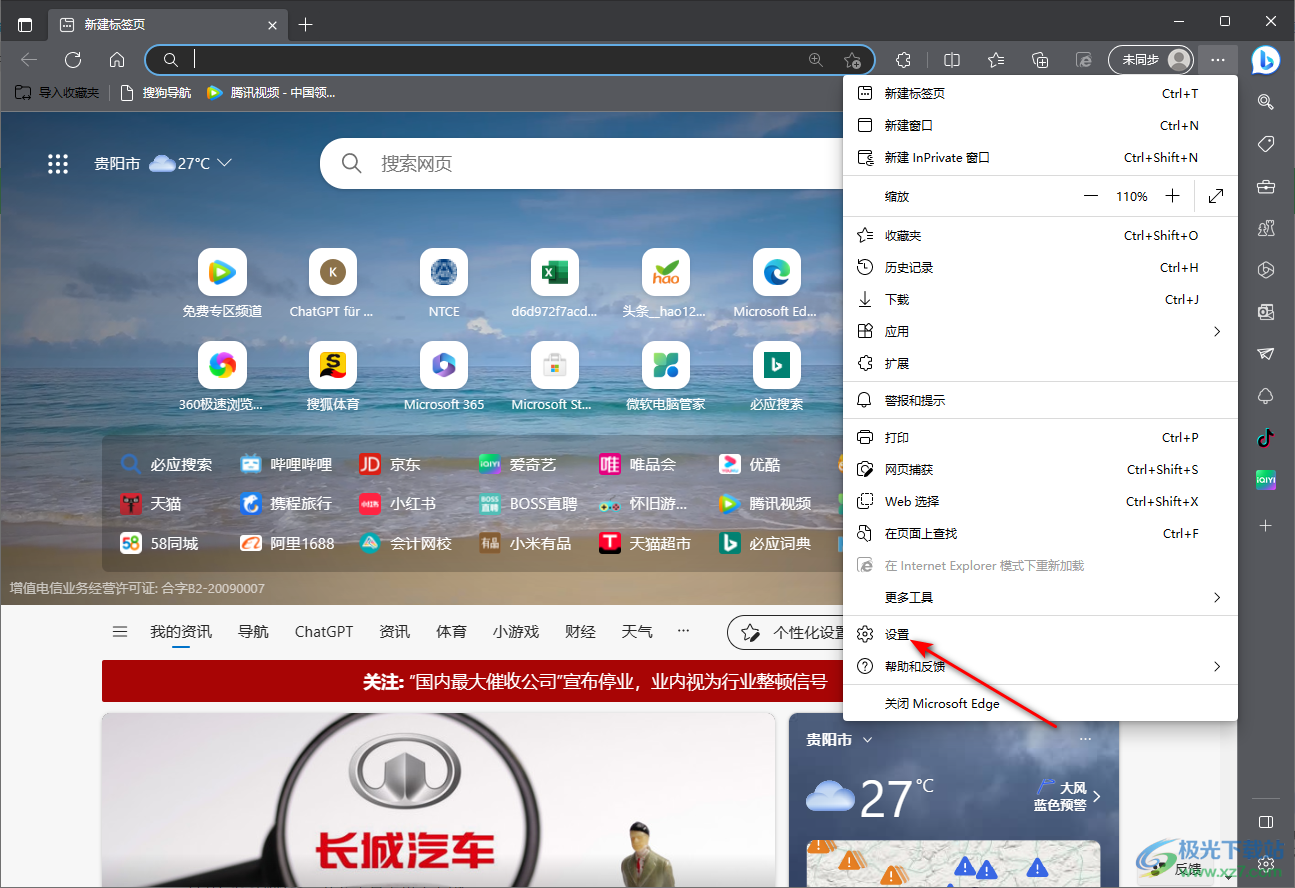Open the app launcher grid icon
Screen dimensions: 1295x888
click(58, 164)
